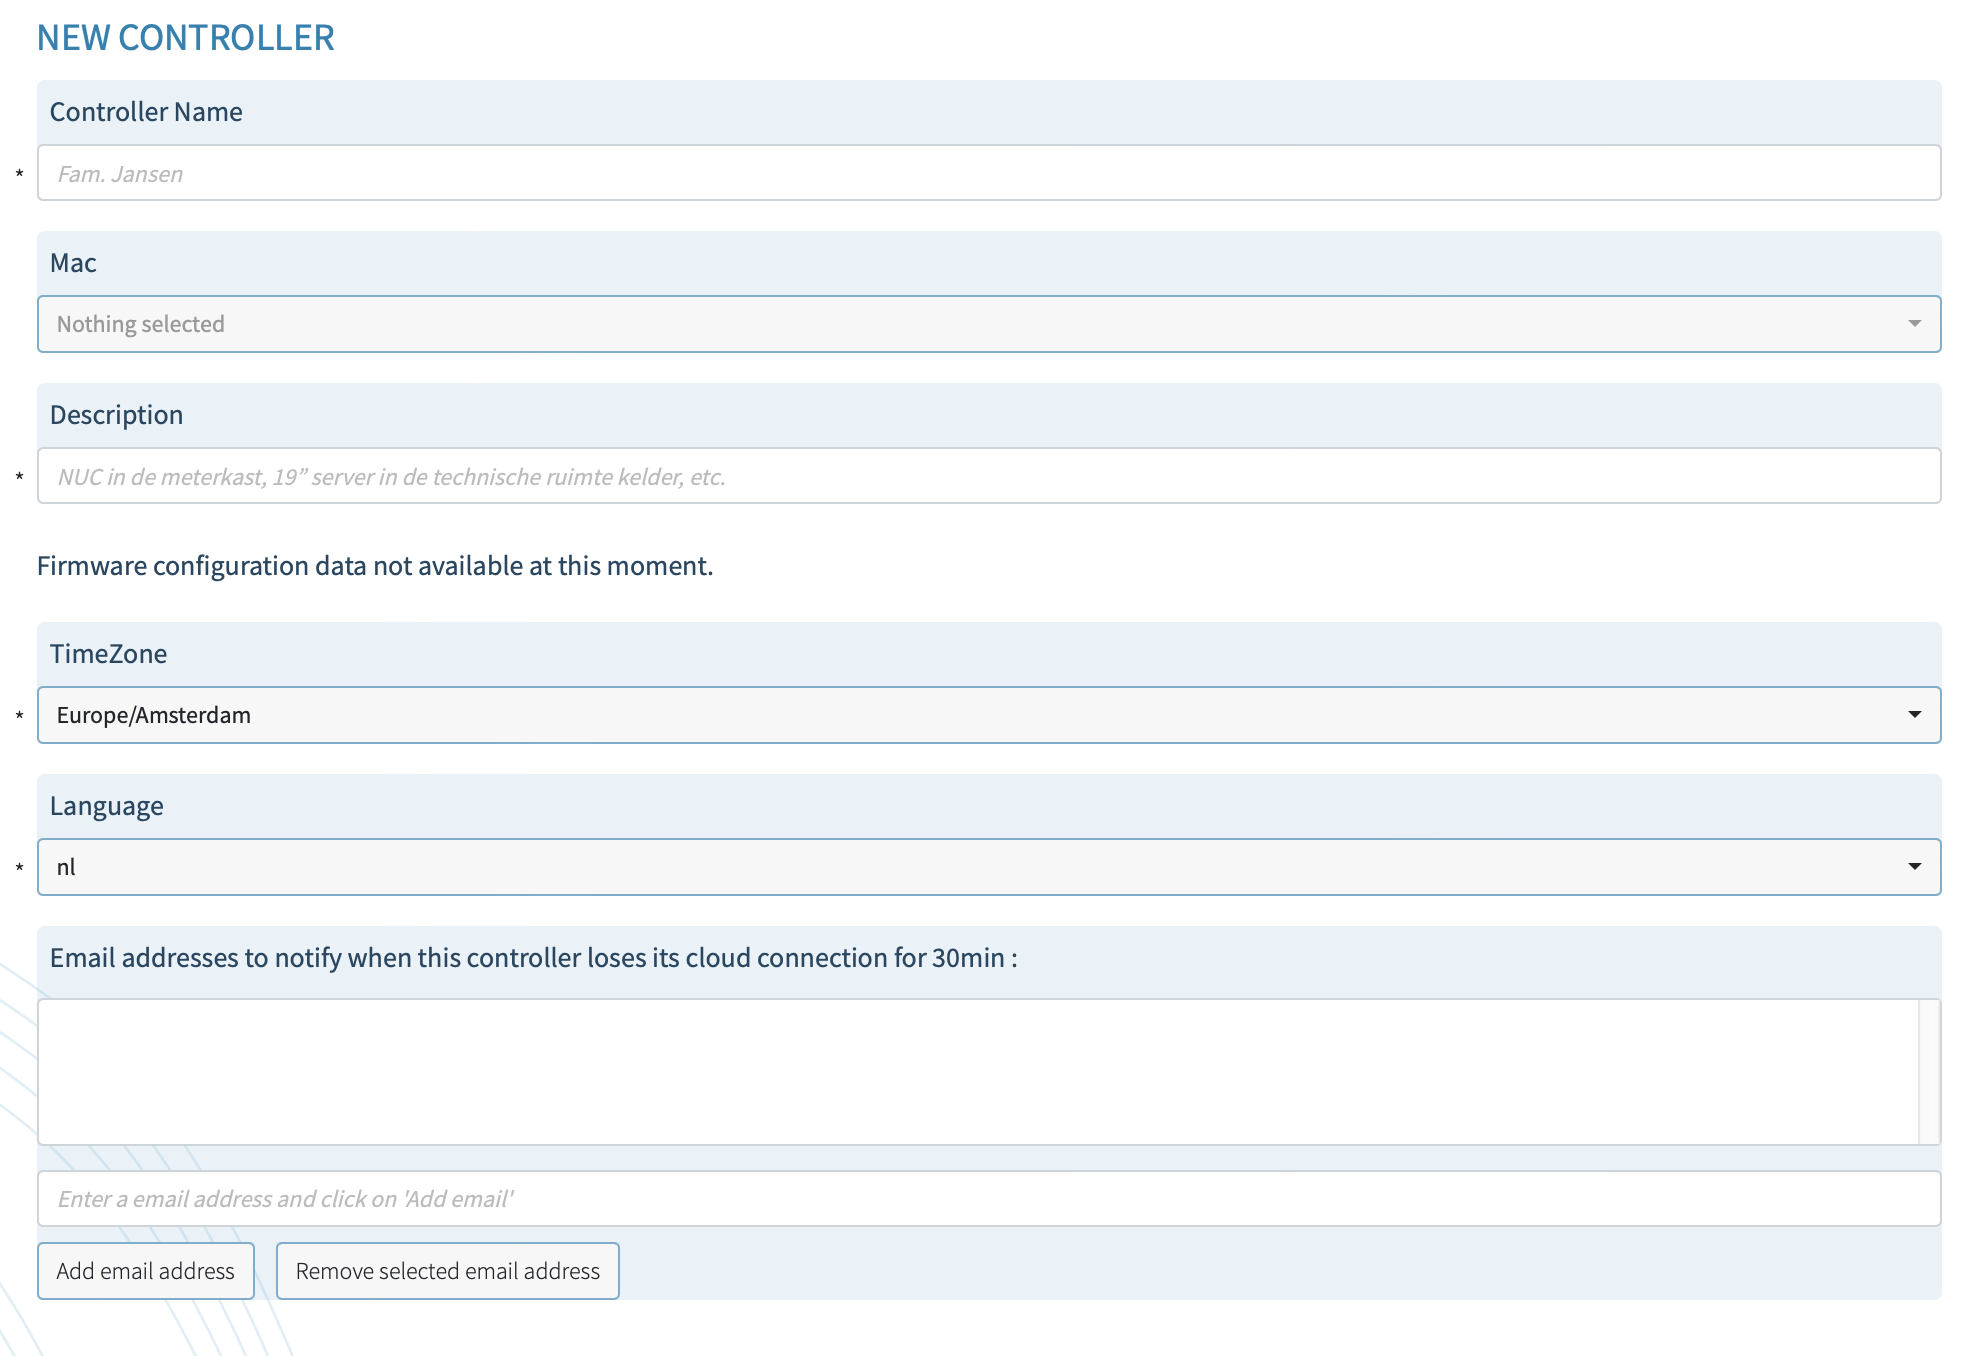Focus the Description input field

(988, 476)
